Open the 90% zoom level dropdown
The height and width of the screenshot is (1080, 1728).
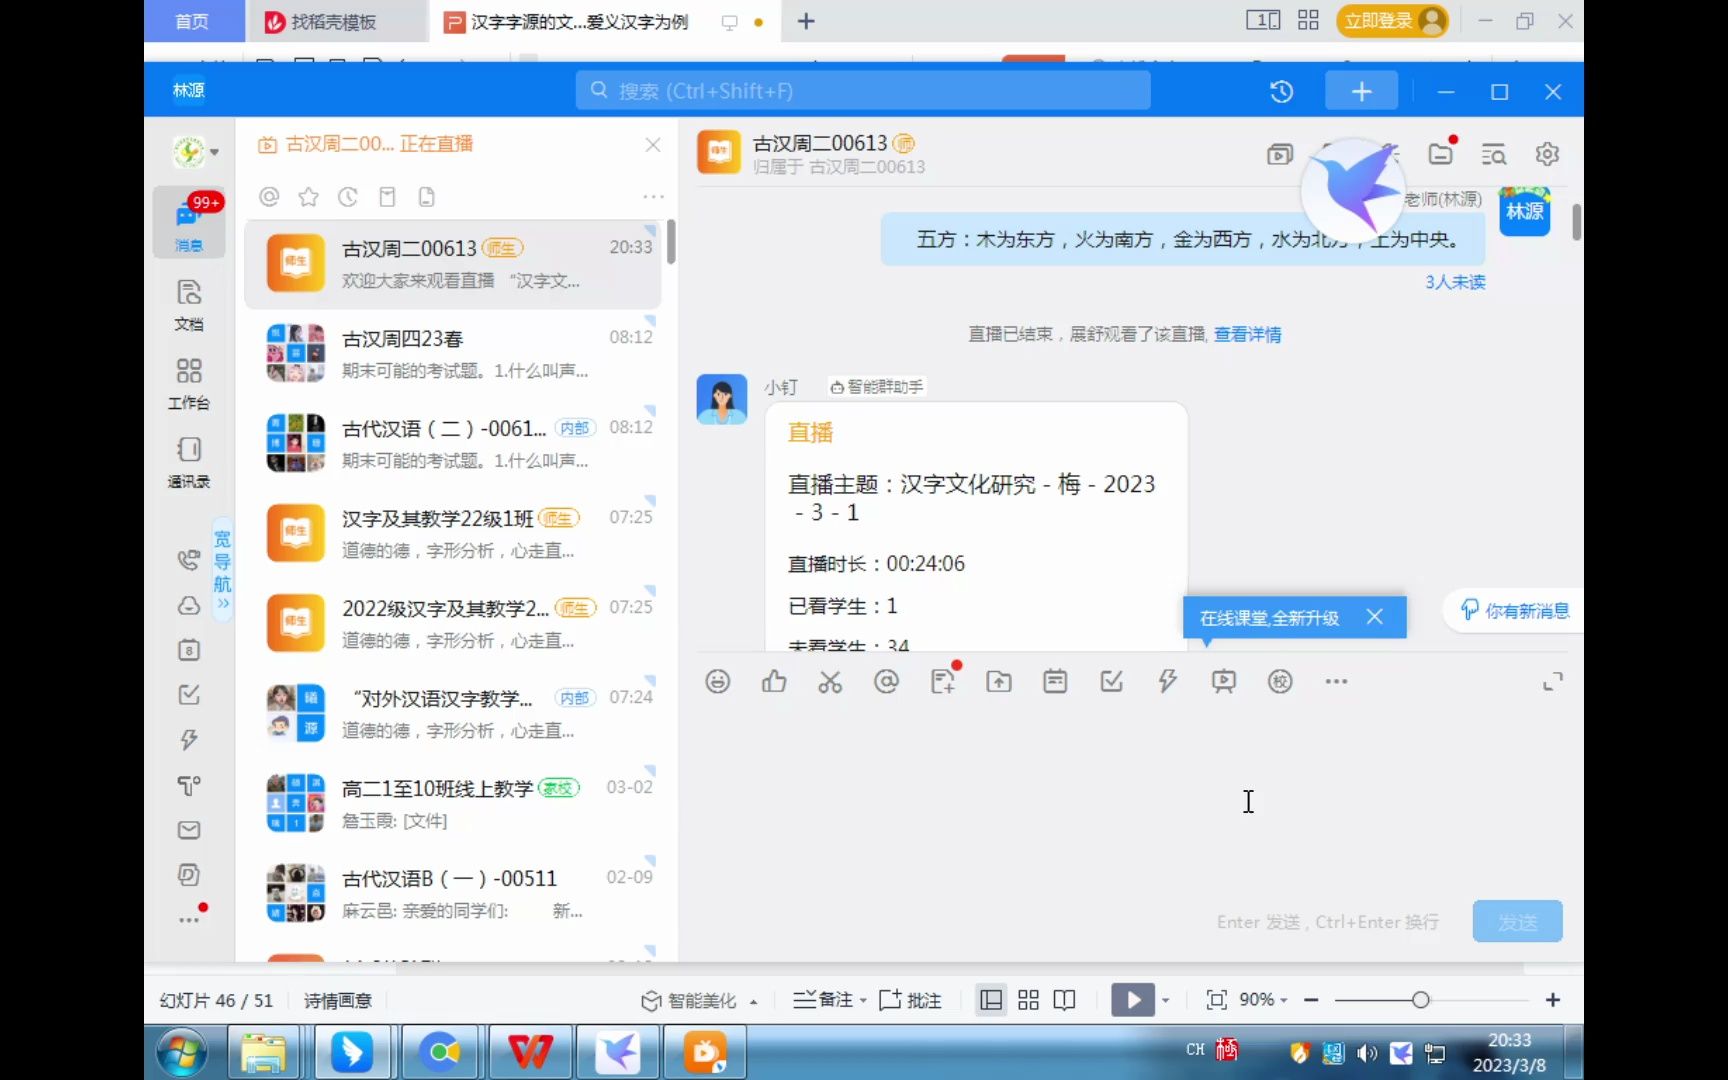point(1263,1000)
